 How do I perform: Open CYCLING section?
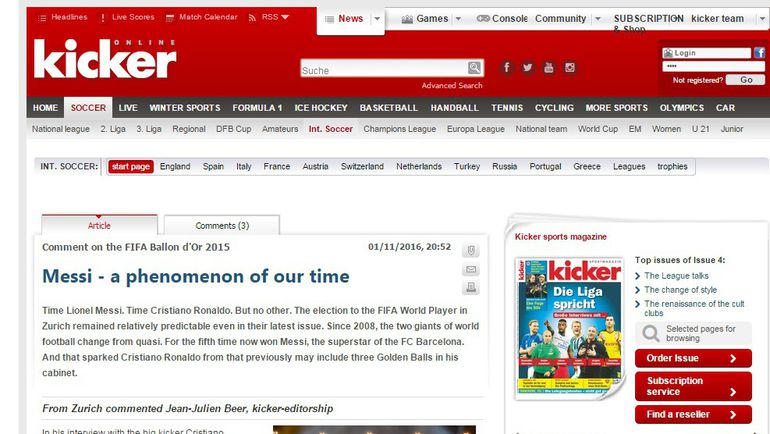[x=554, y=108]
